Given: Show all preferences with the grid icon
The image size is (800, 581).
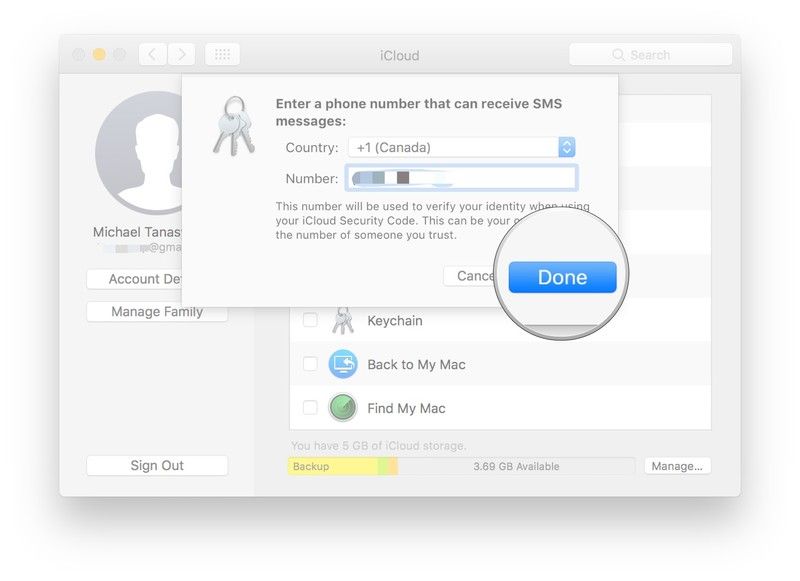Looking at the screenshot, I should click(x=222, y=55).
